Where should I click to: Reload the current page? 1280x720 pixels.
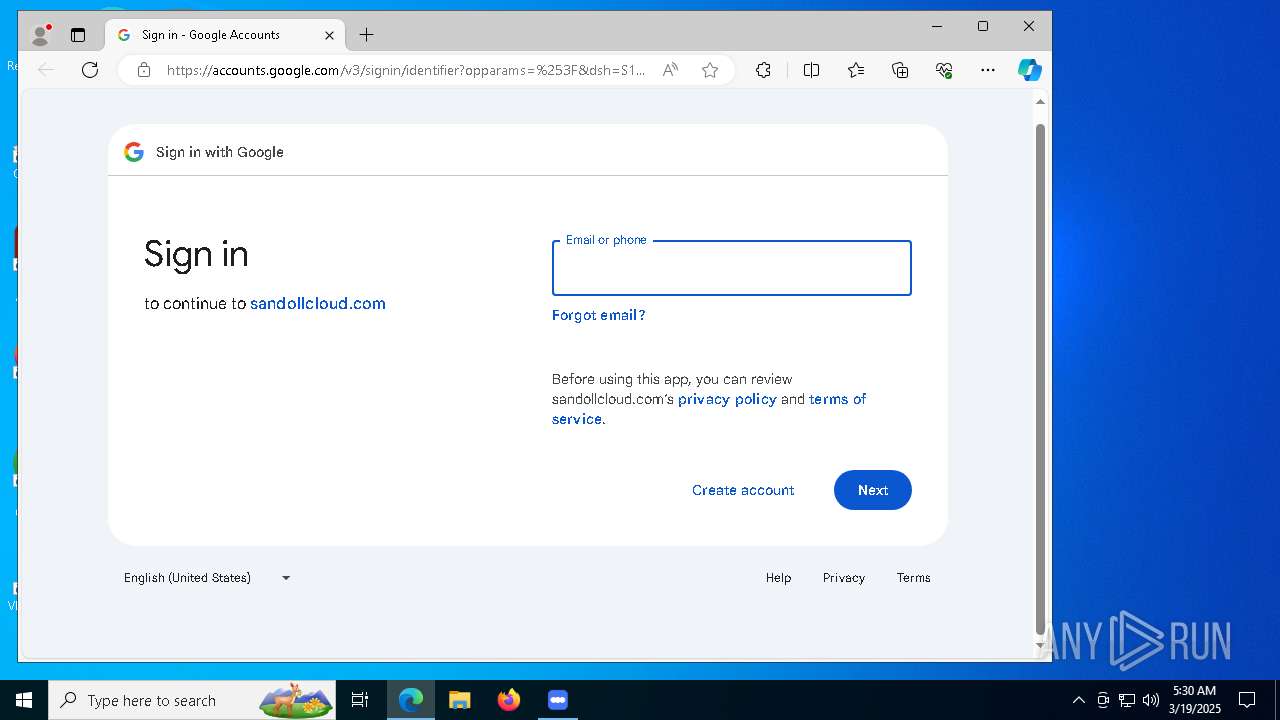[90, 70]
